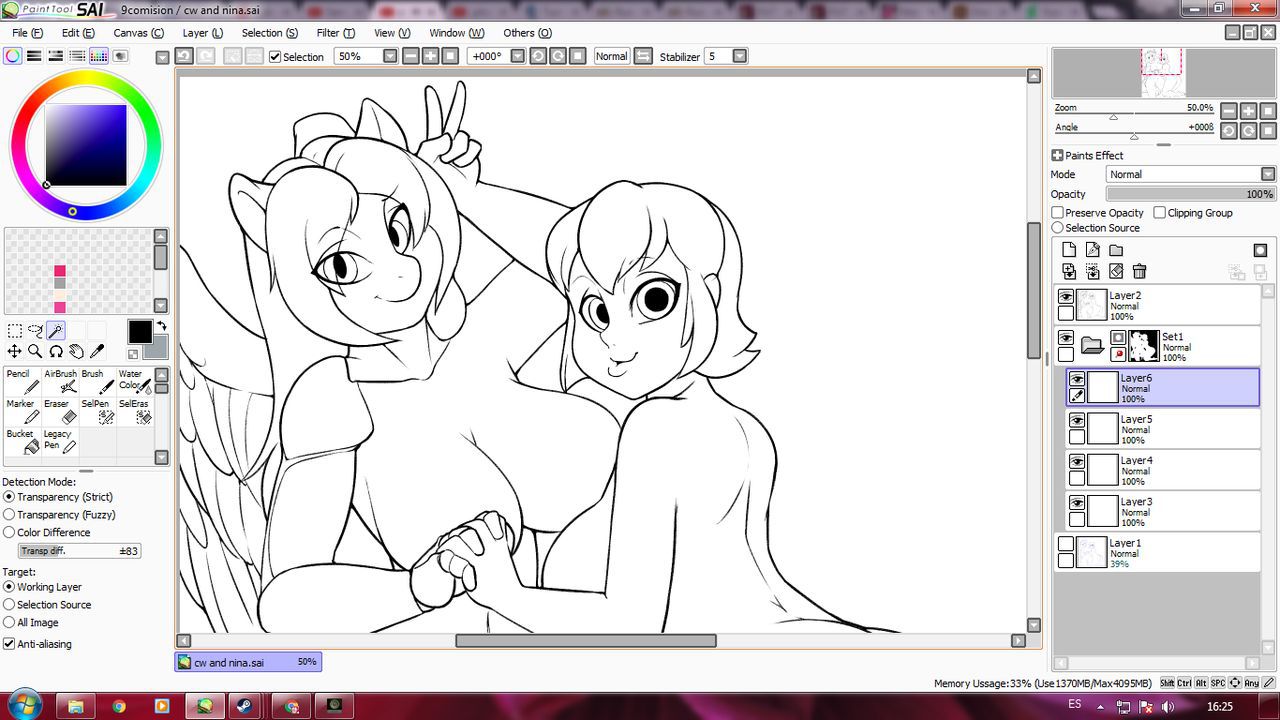Select the Zoom magnifier tool

35,351
